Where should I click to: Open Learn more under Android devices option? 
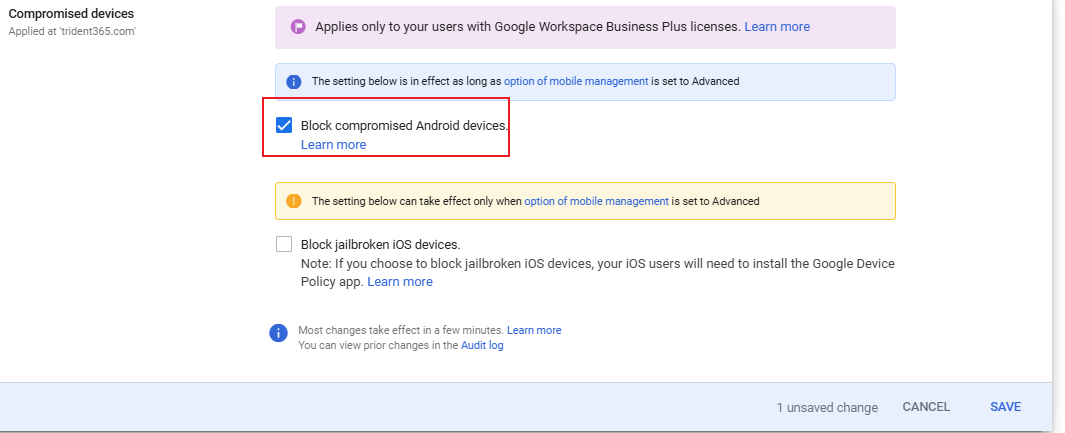(333, 145)
